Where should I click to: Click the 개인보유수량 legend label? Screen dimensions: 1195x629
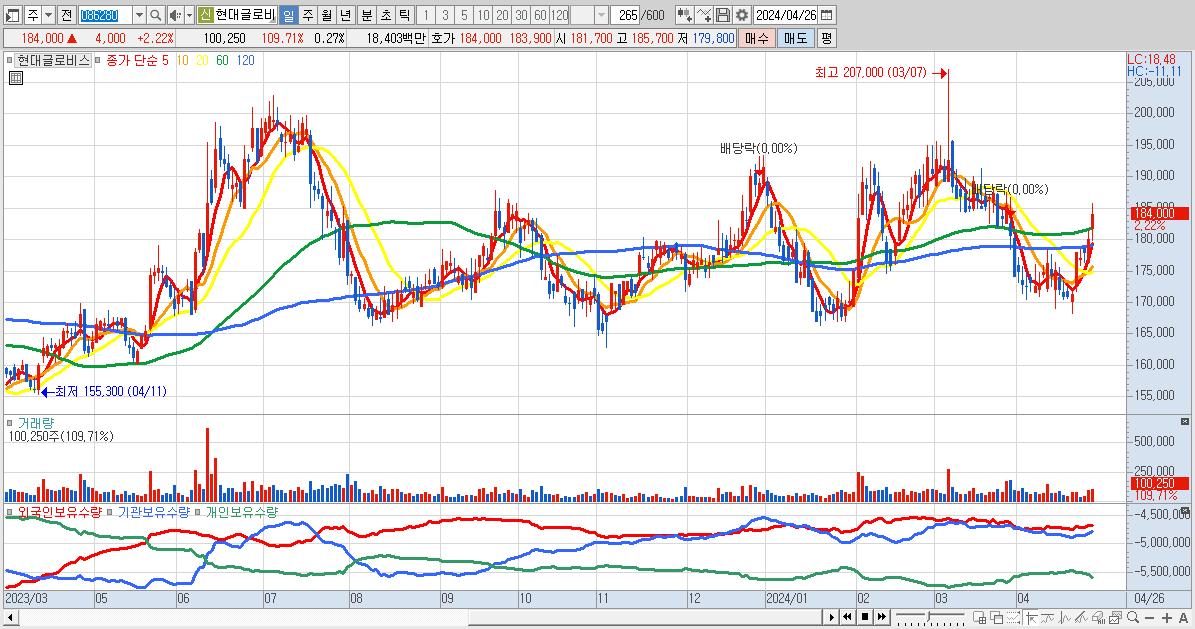pos(242,512)
